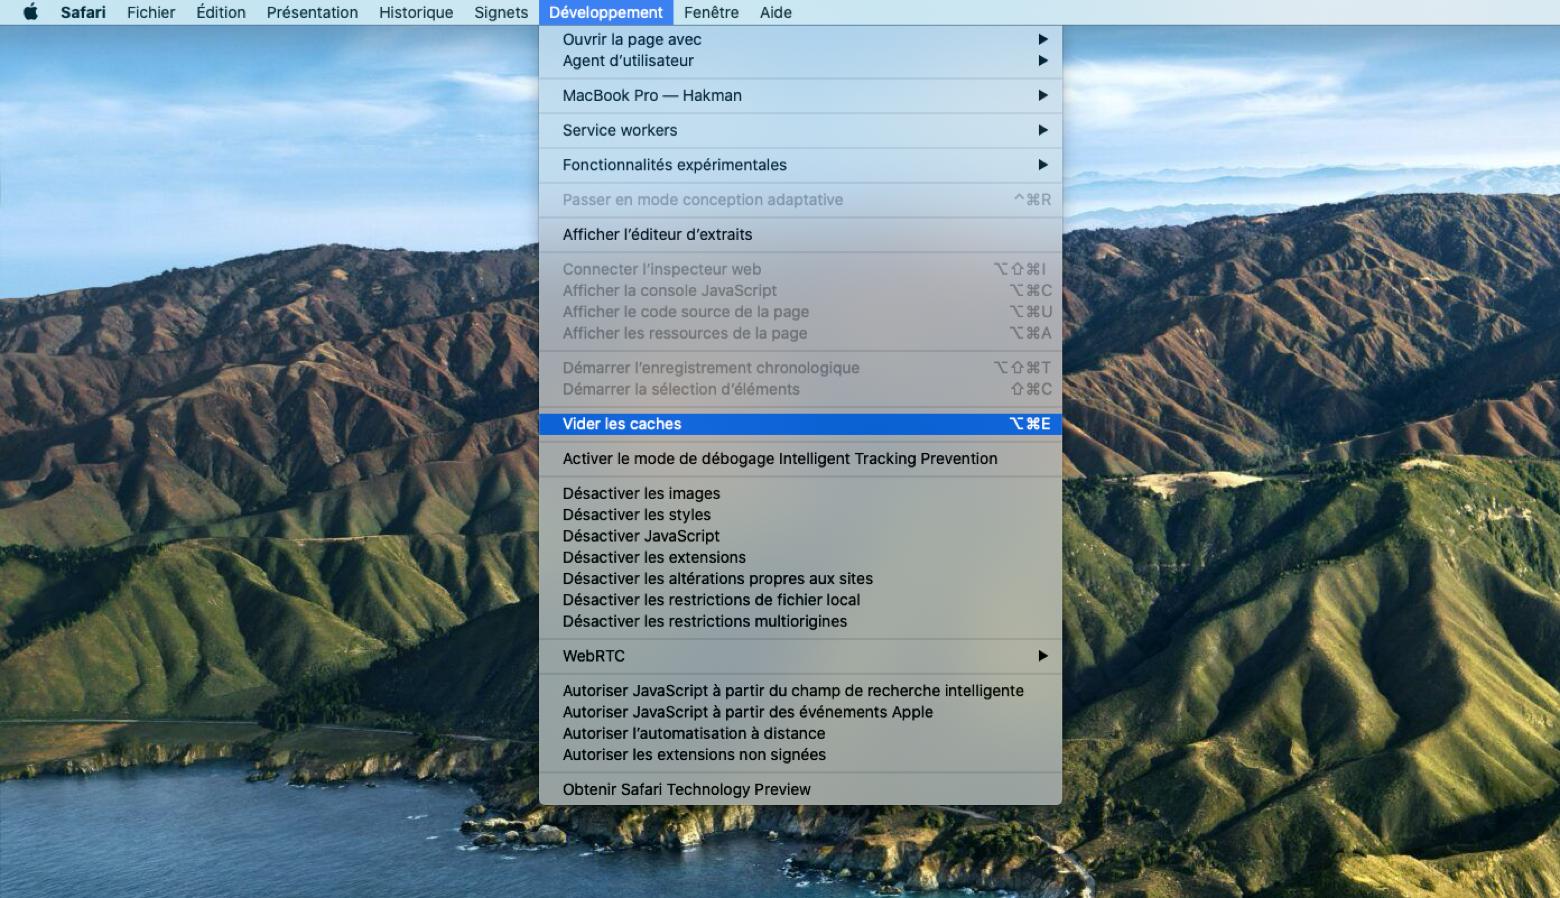Viewport: 1560px width, 898px height.
Task: Toggle Désactiver les restrictions multiorigines
Action: [x=800, y=621]
